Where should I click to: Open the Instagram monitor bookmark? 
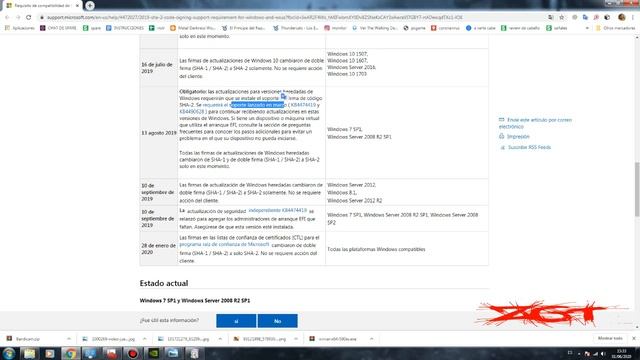point(335,28)
